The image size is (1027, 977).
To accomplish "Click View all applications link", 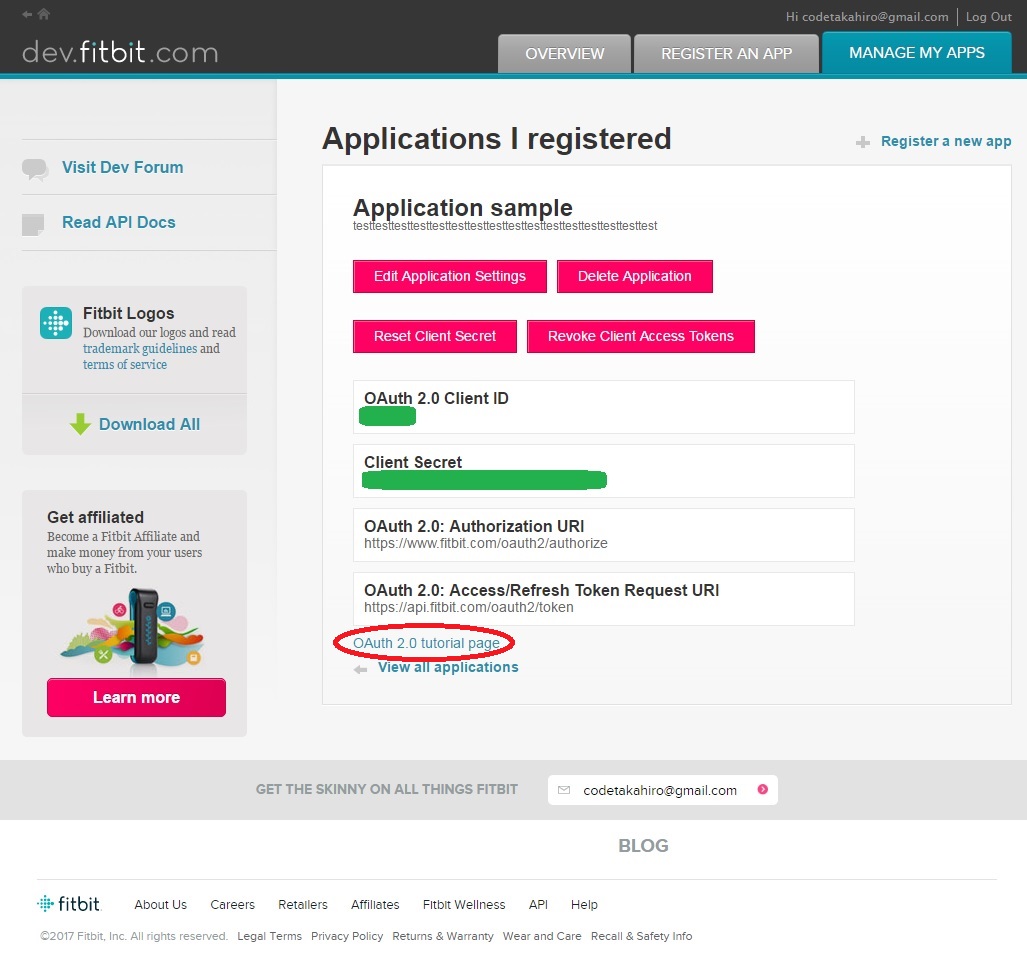I will [448, 667].
